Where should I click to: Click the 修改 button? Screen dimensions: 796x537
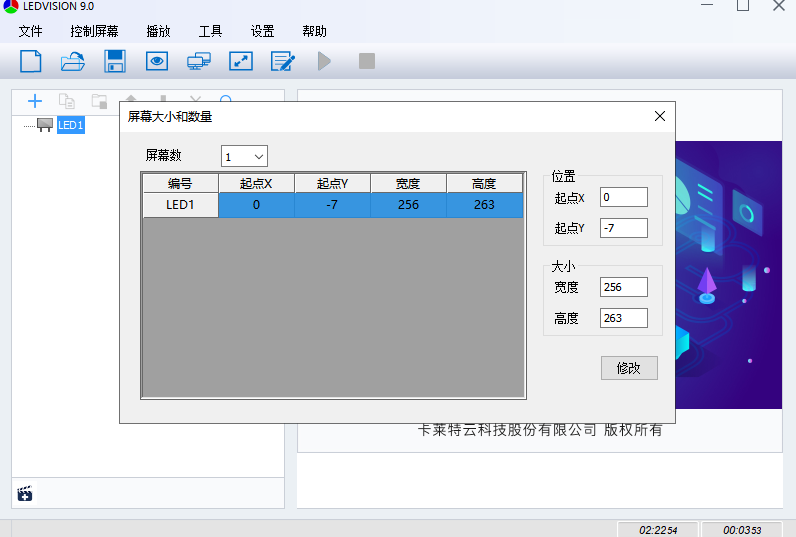click(629, 368)
